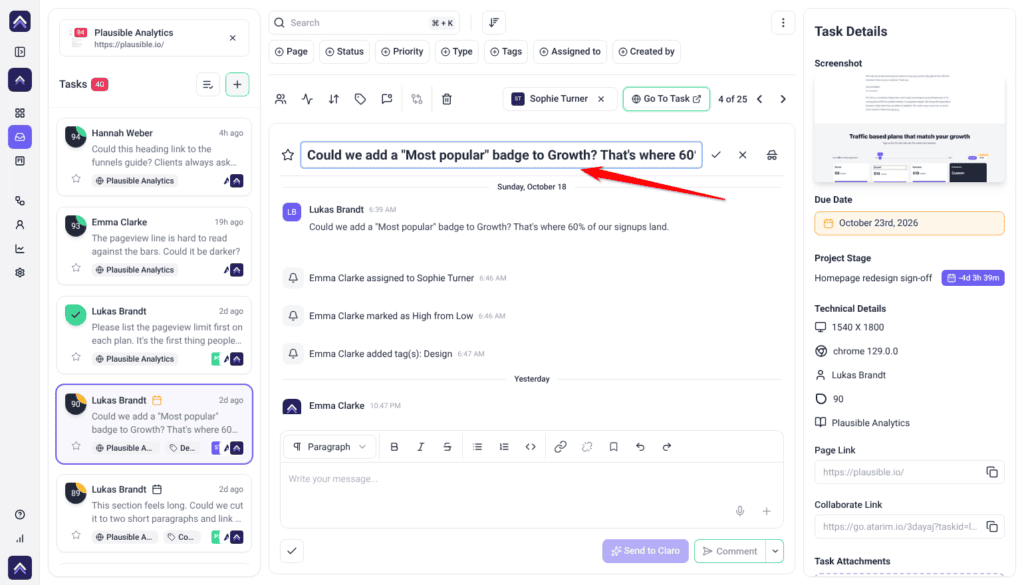Toggle bullet list formatting
The image size is (1024, 585).
click(477, 447)
